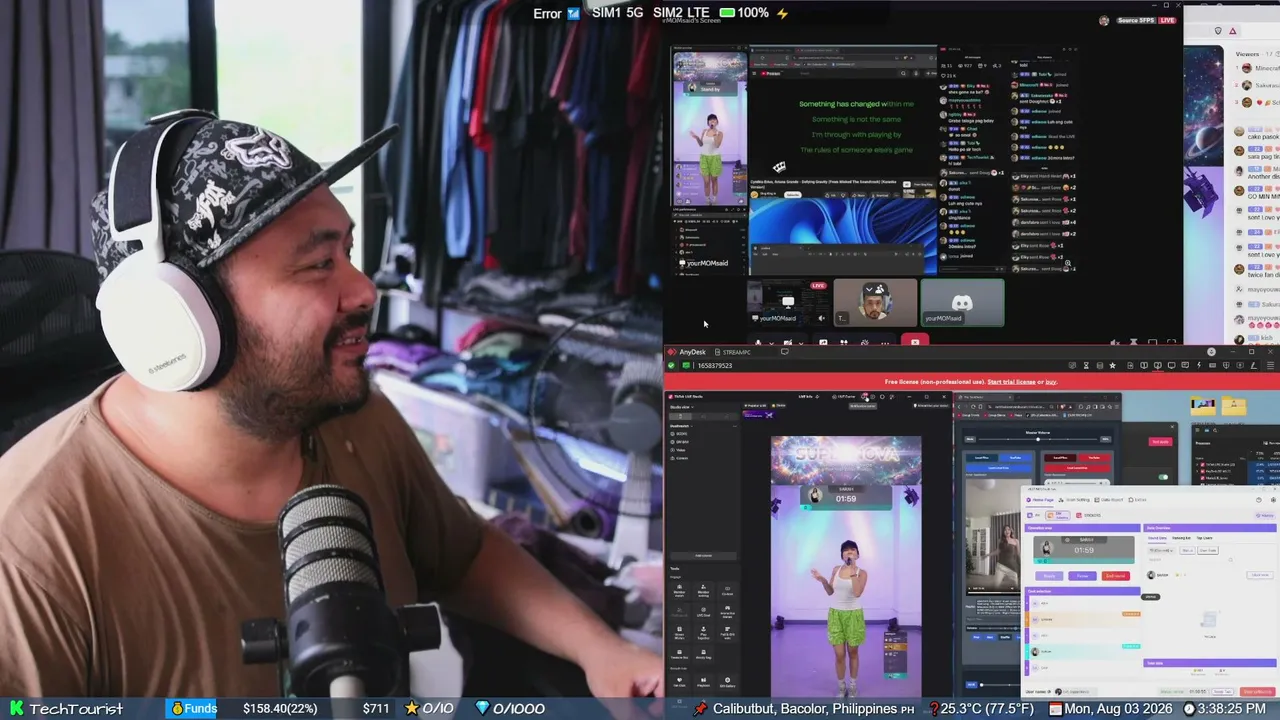This screenshot has width=1280, height=720.
Task: Click the Brave shield icon in the browser
Action: (1217, 31)
